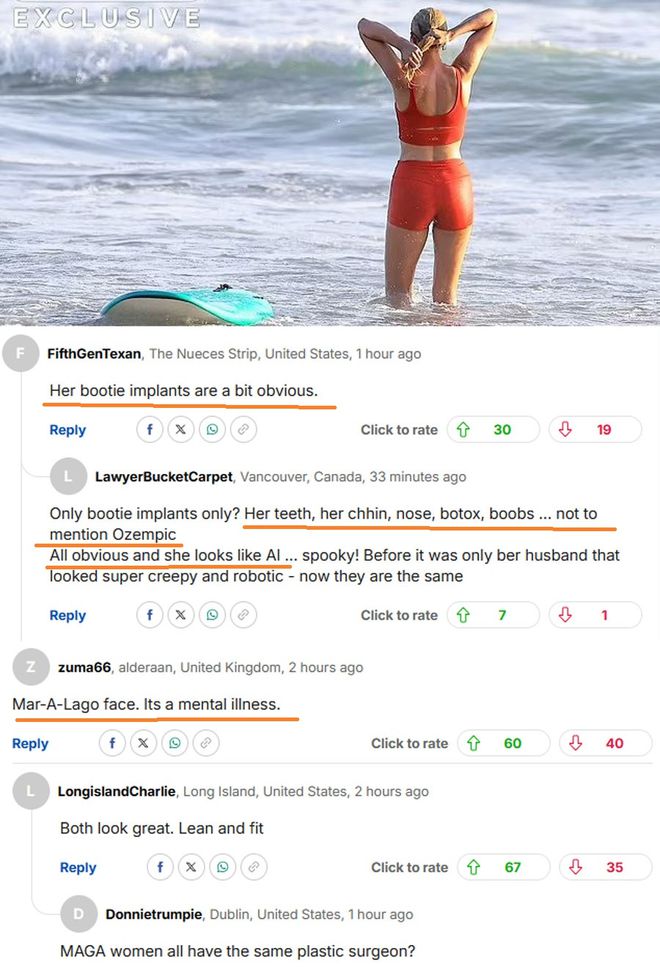Reply to zuma66's Mar-A-Lago comment
Screen dimensions: 660x967
click(30, 744)
